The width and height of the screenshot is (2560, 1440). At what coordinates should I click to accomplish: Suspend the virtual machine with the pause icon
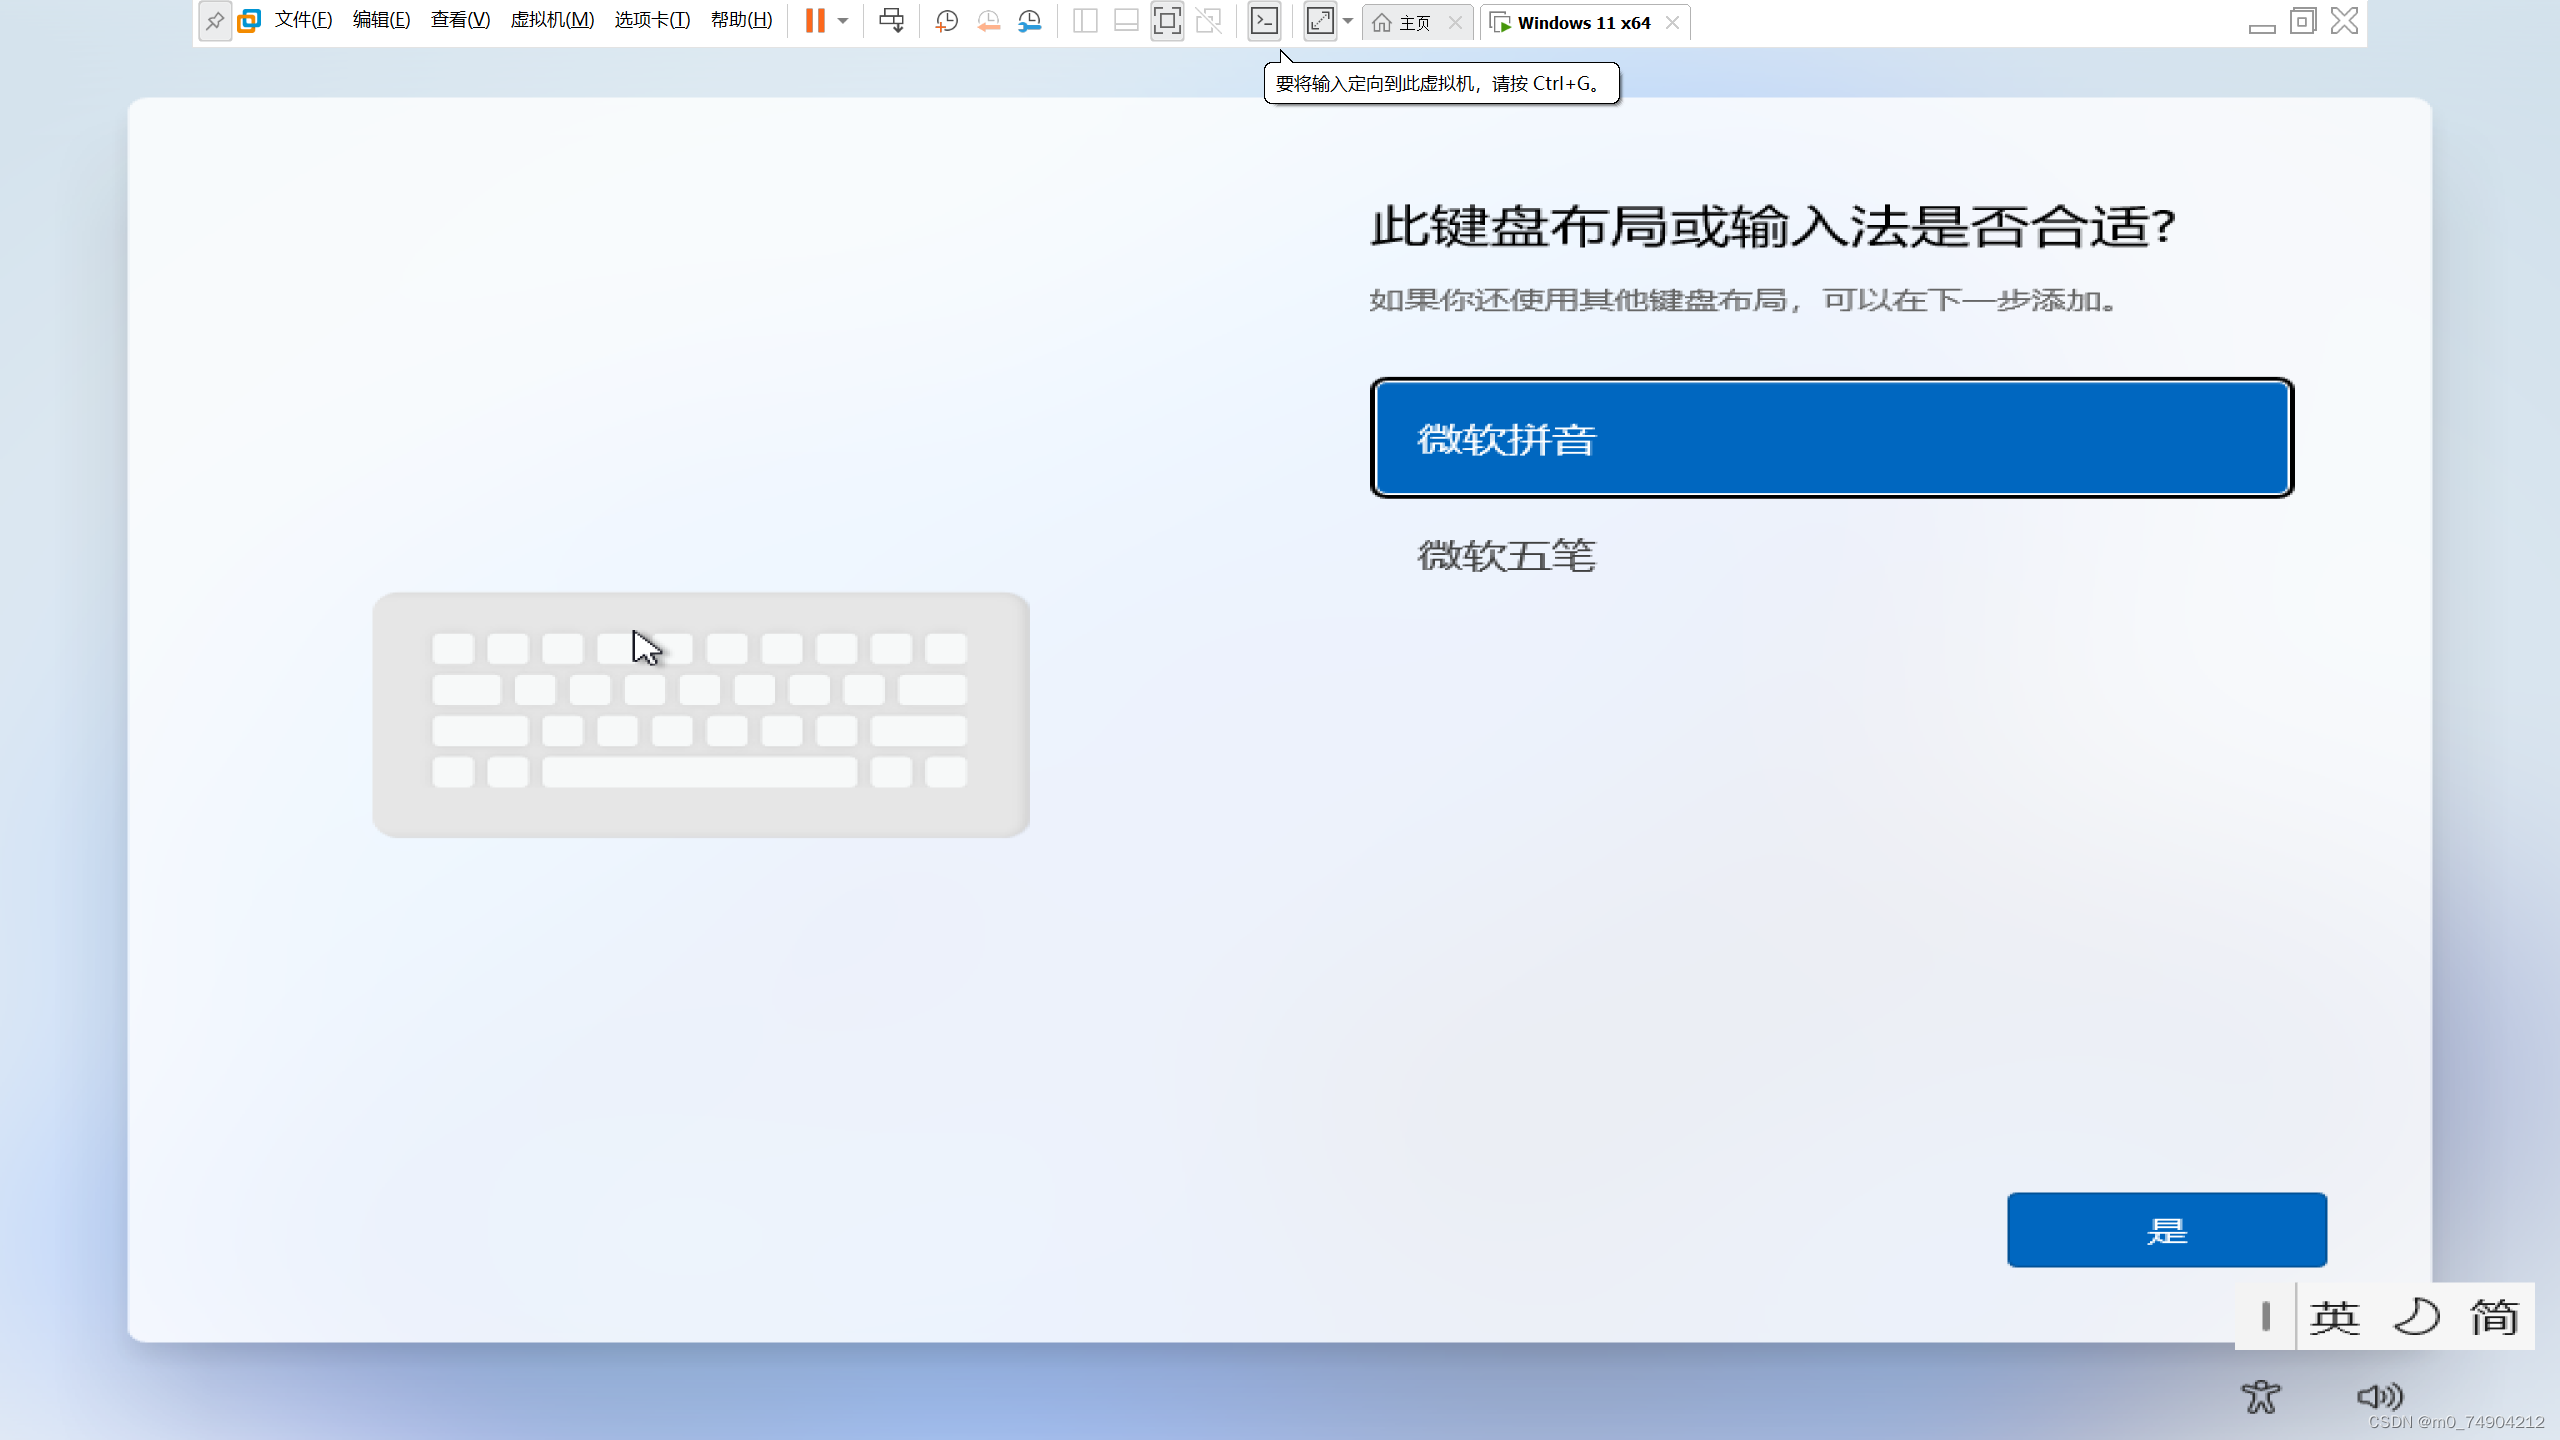(816, 20)
